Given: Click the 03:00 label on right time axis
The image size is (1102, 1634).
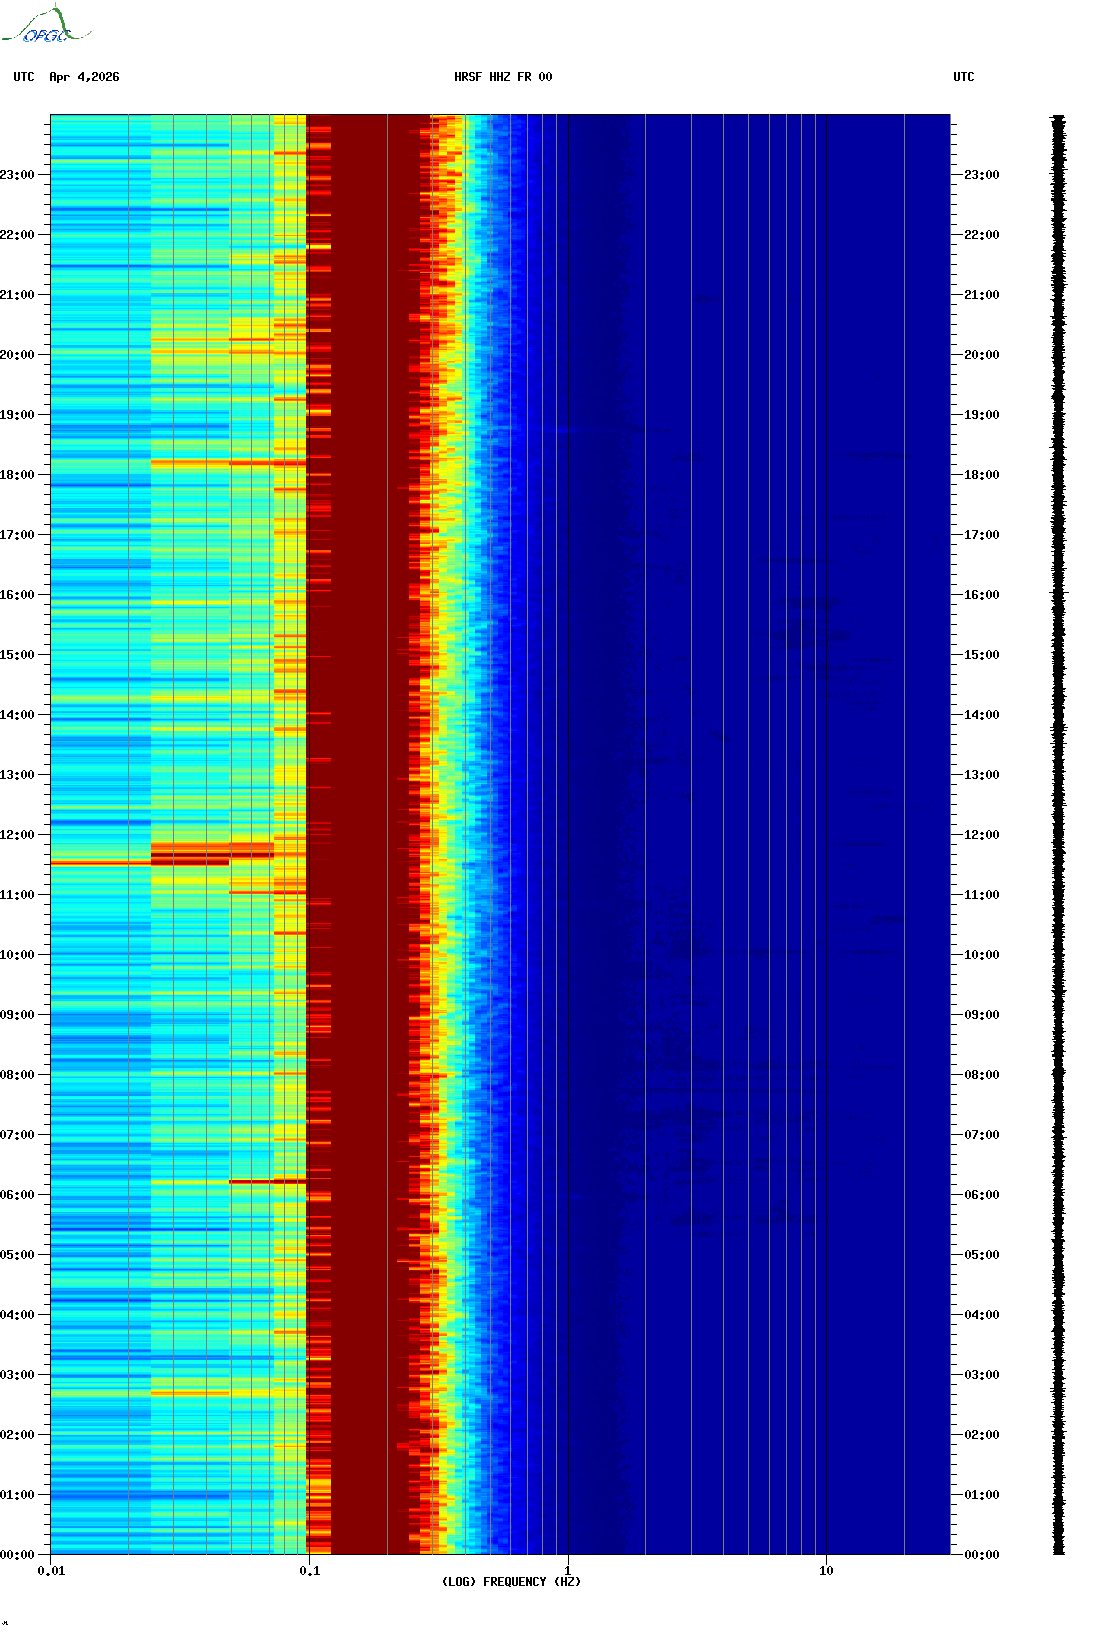Looking at the screenshot, I should point(981,1375).
